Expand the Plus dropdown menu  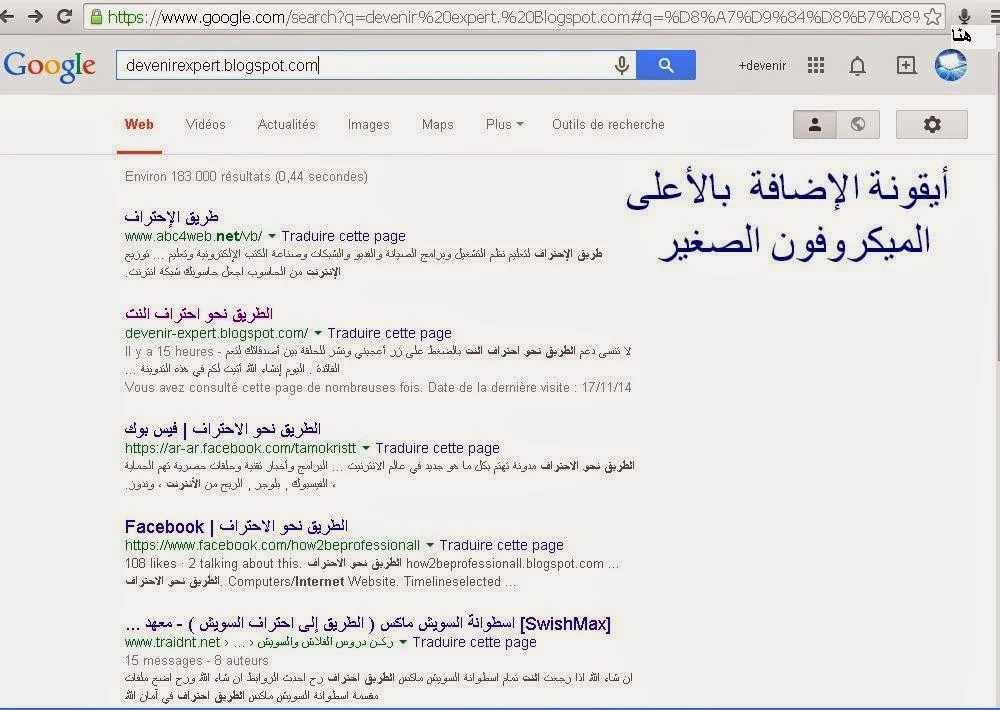coord(504,124)
